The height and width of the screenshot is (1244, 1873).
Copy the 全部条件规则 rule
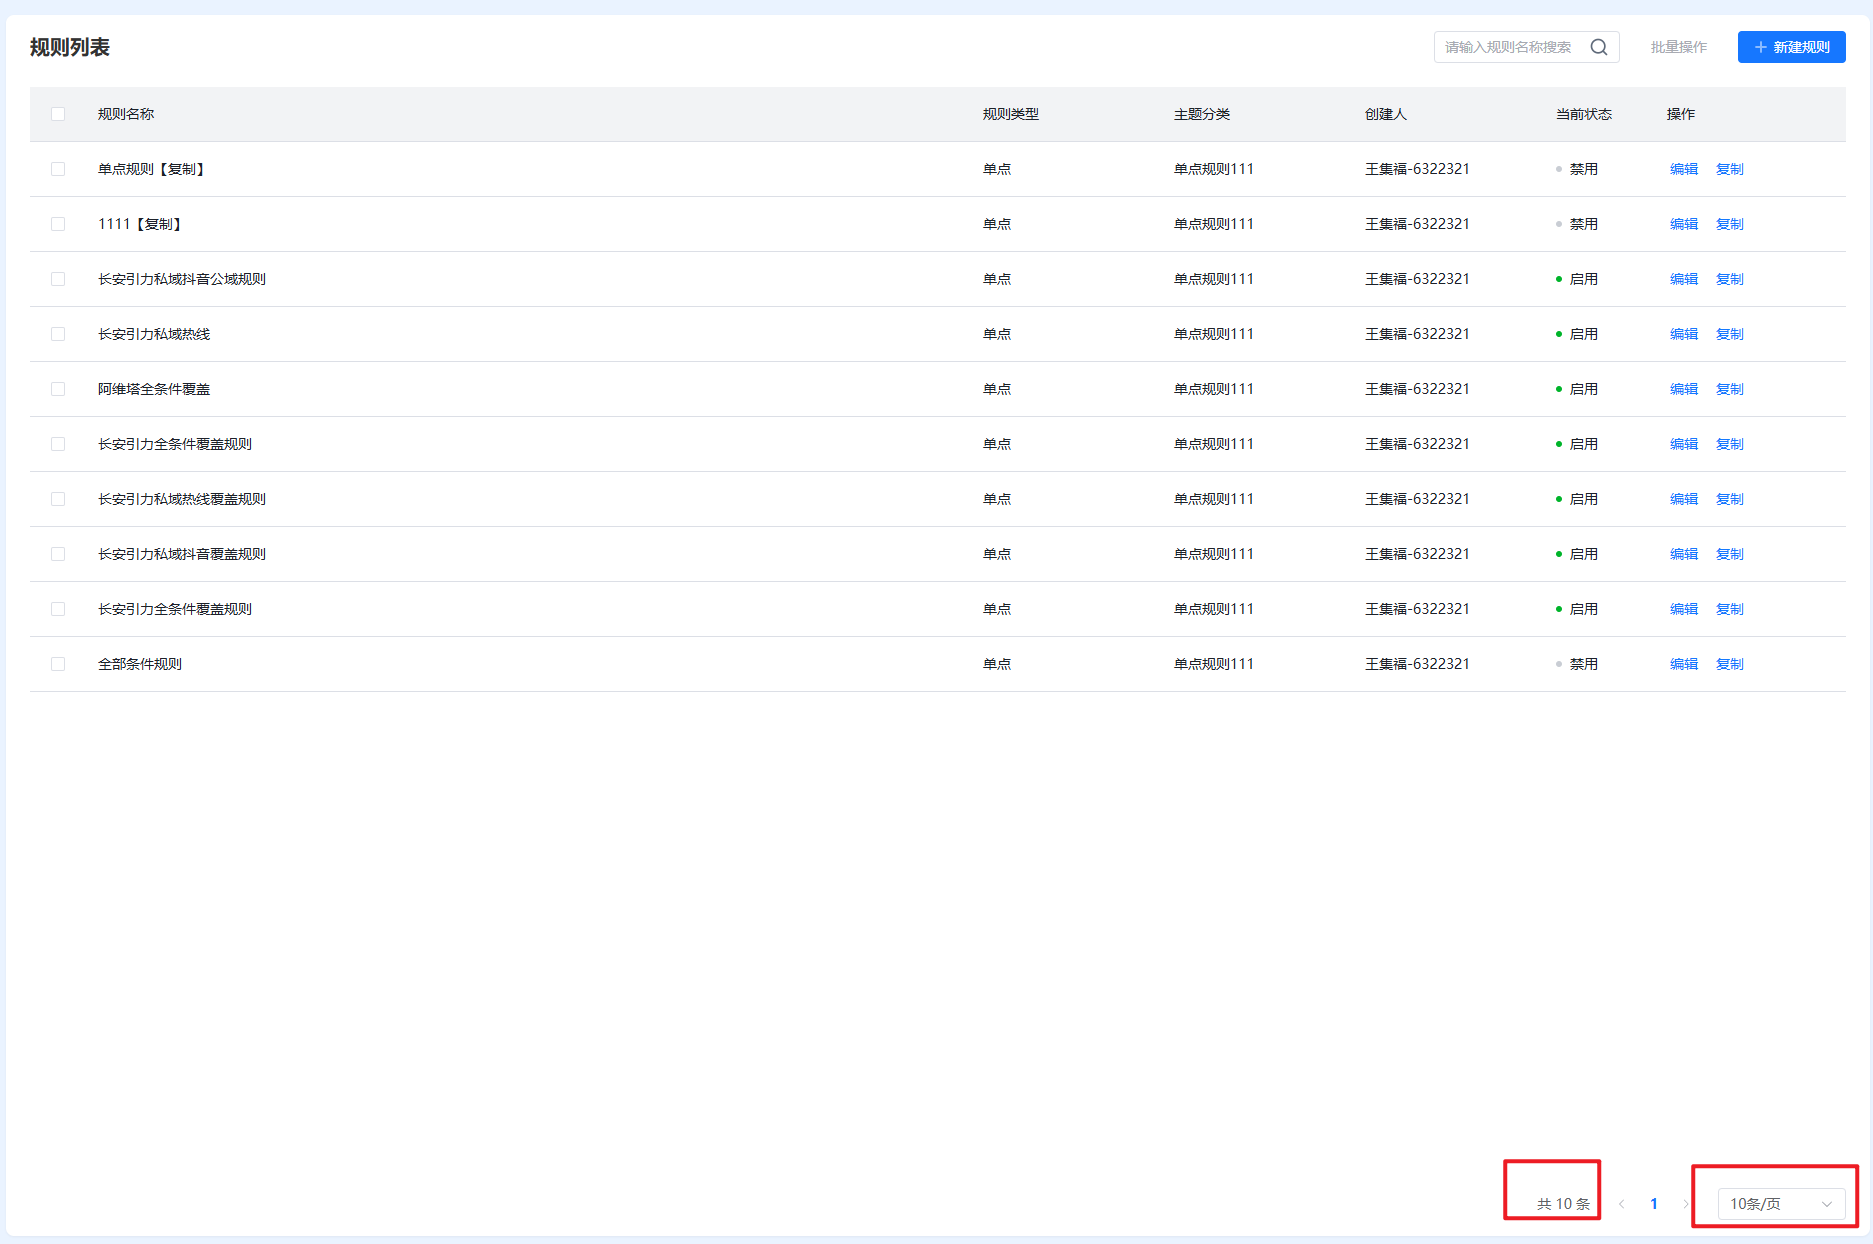(x=1729, y=664)
